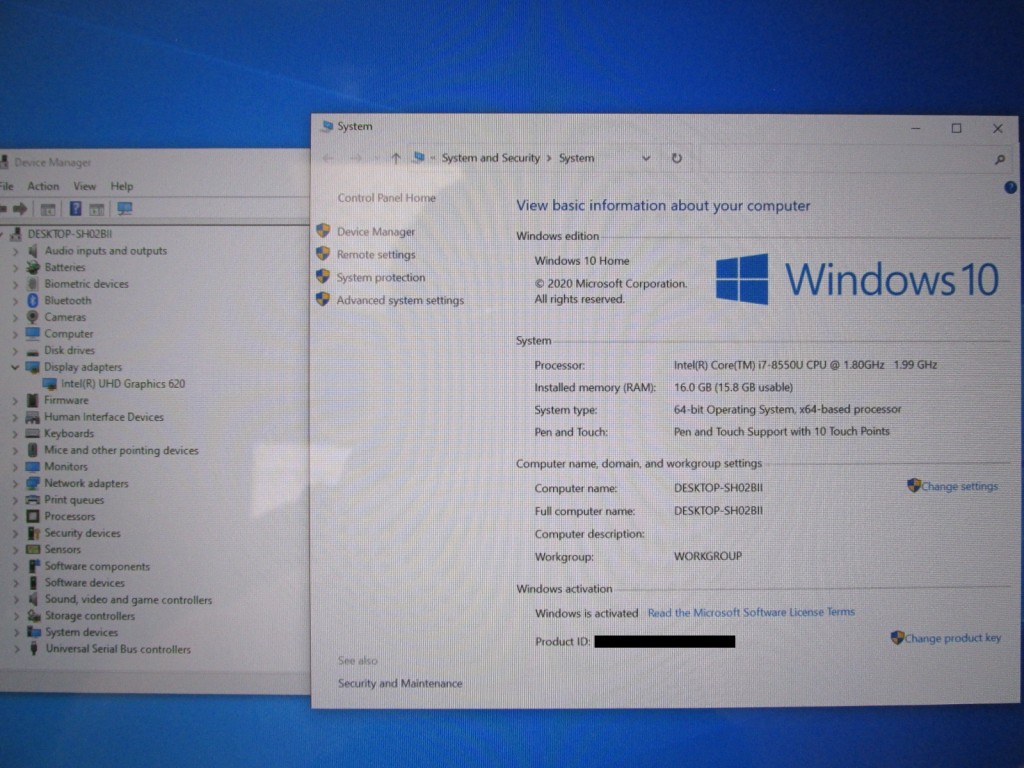Expand Bluetooth category
Screen dimensions: 1024x768
coord(15,301)
